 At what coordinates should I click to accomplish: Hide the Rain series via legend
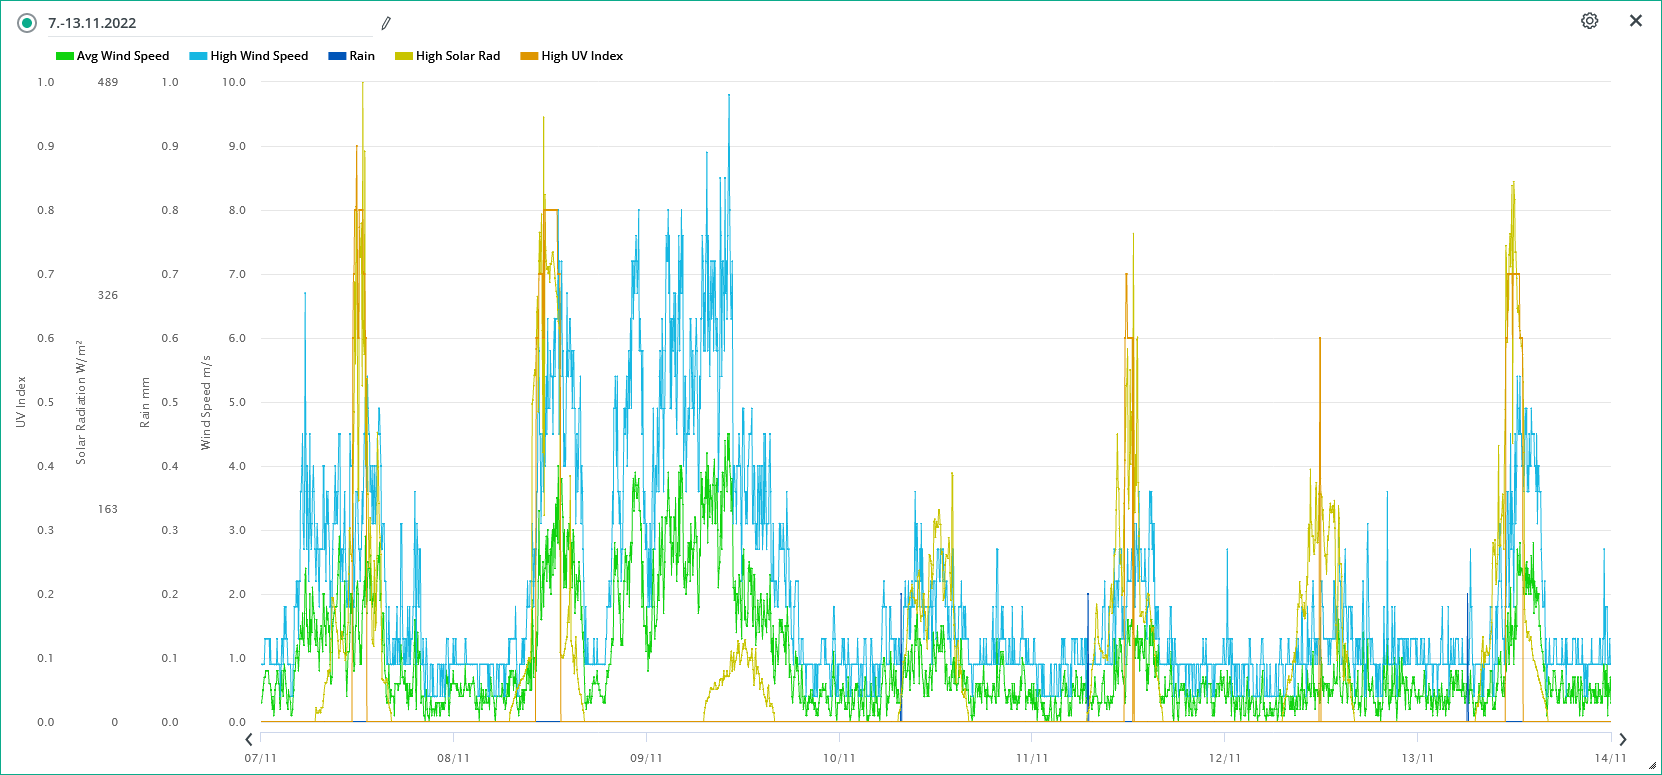coord(361,56)
